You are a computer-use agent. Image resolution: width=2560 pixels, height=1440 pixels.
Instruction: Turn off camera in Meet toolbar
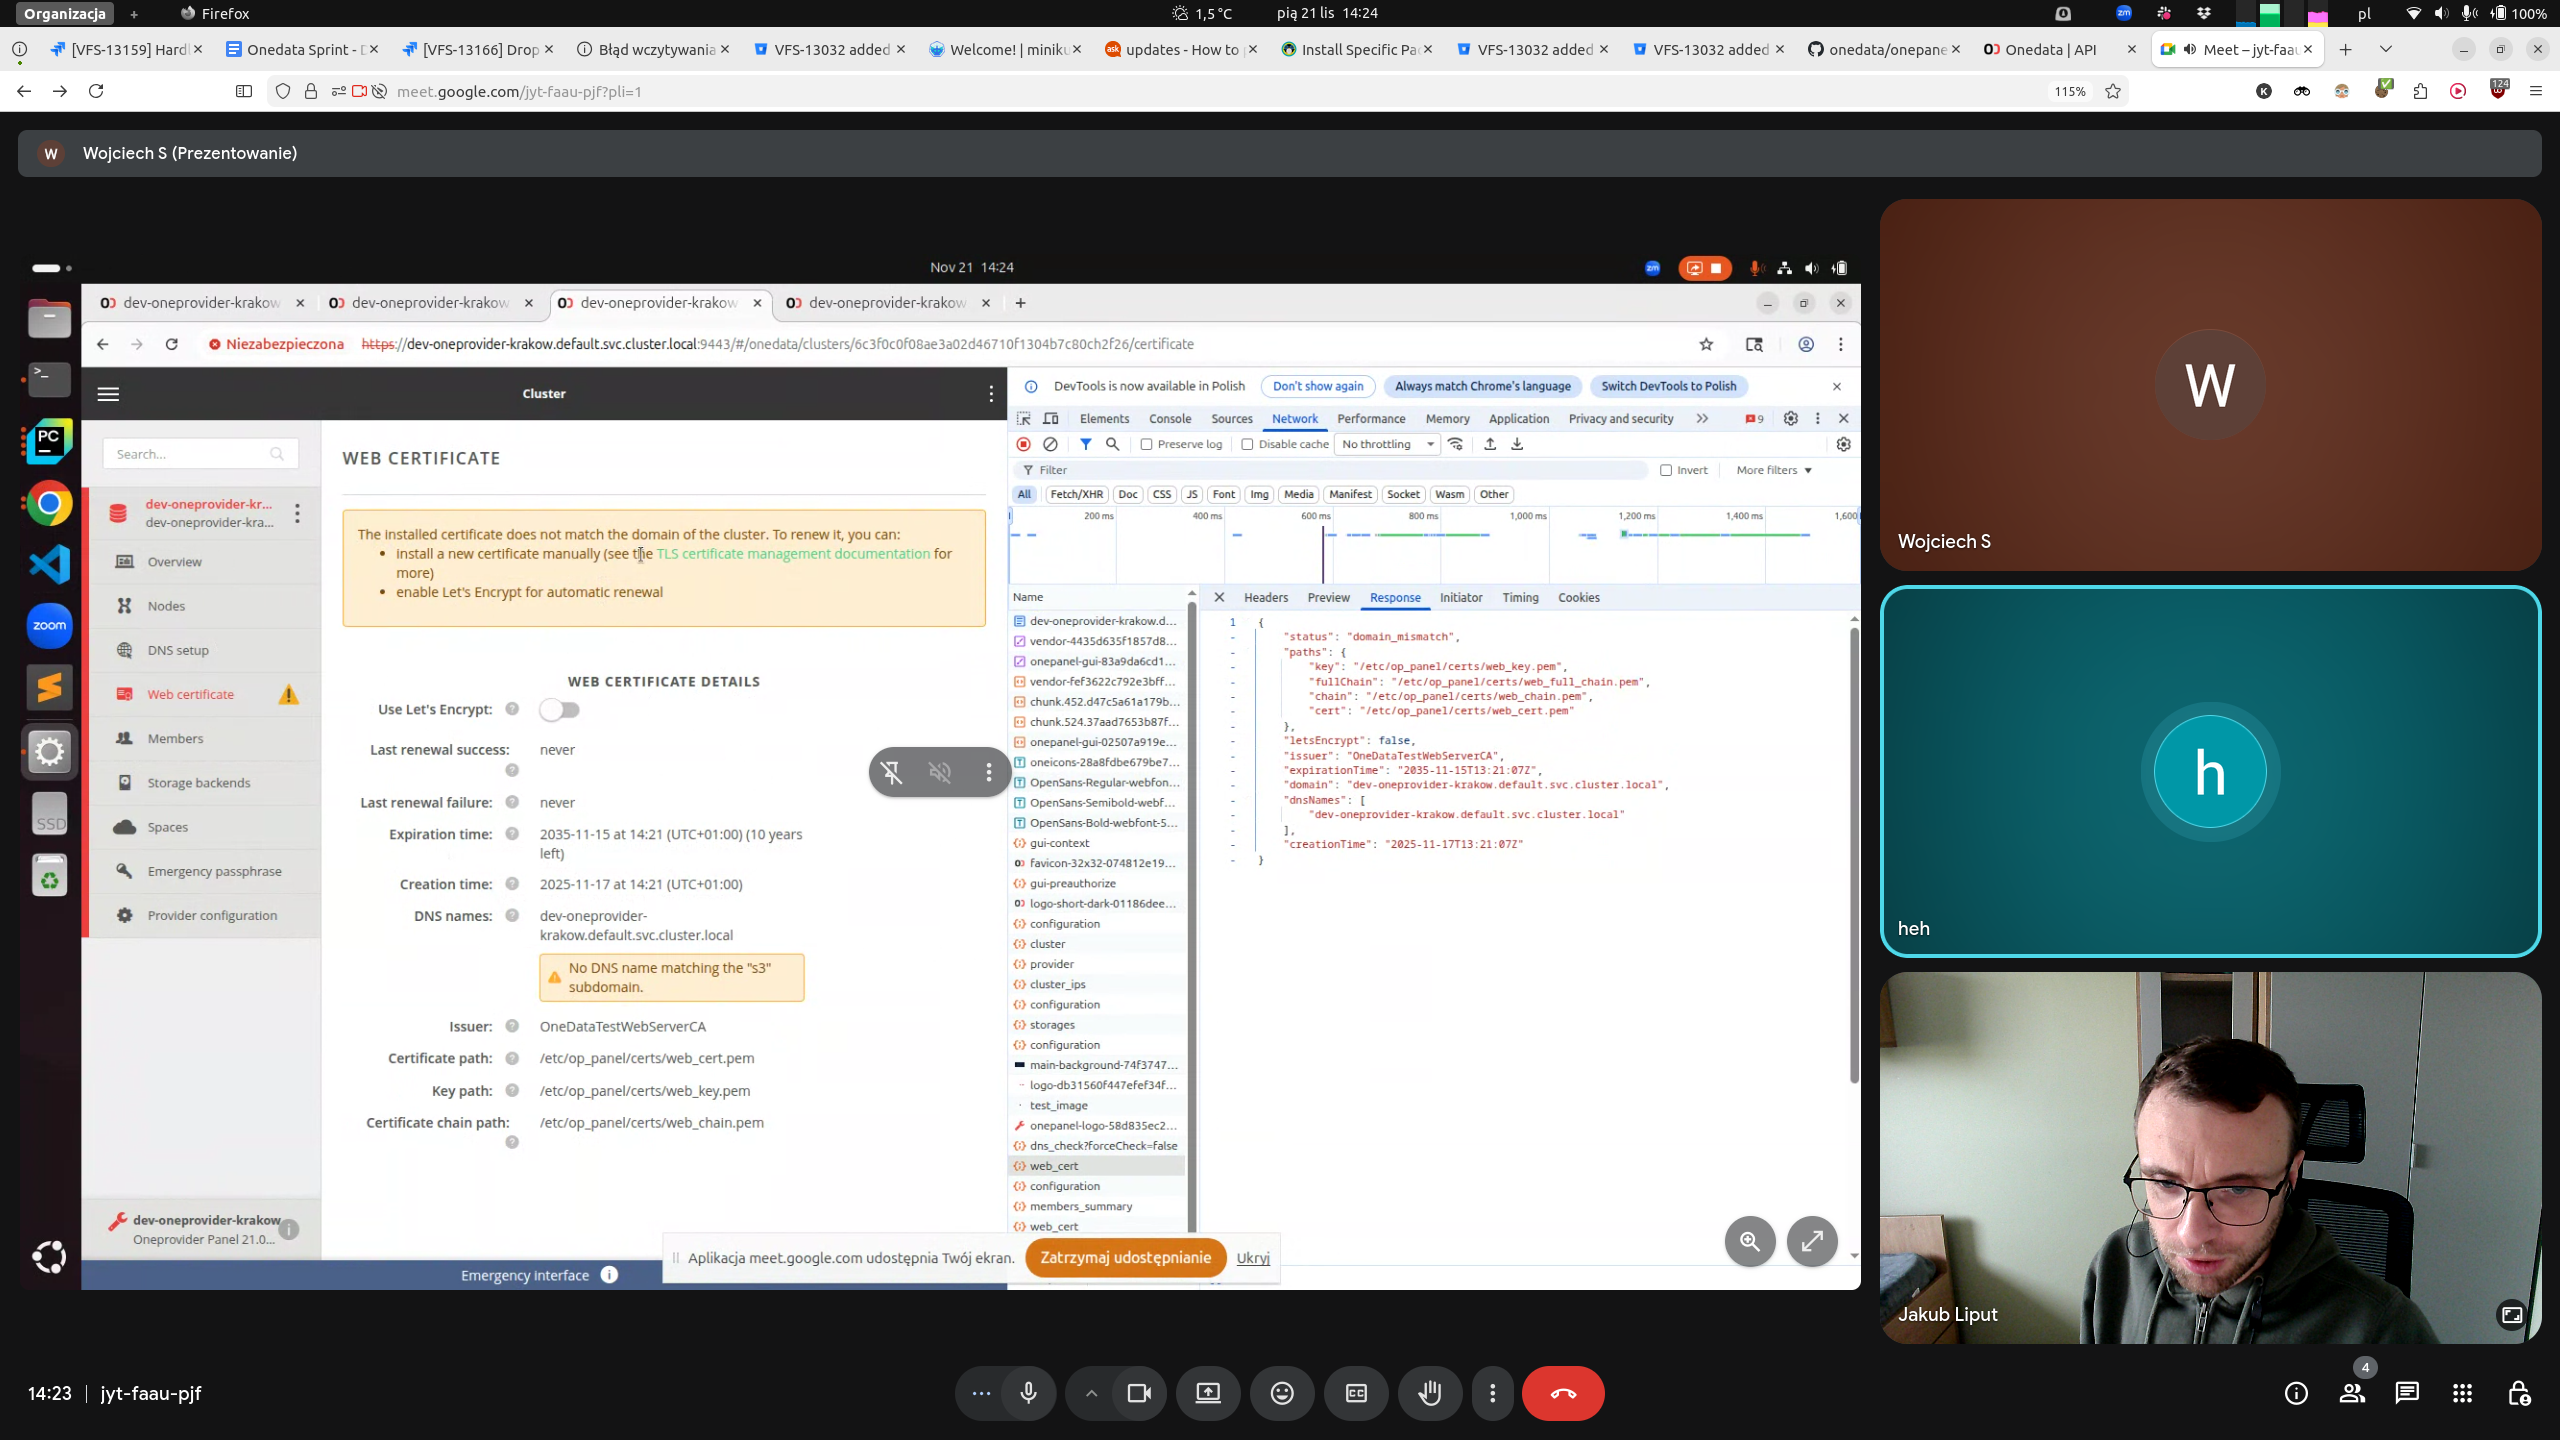[1139, 1393]
